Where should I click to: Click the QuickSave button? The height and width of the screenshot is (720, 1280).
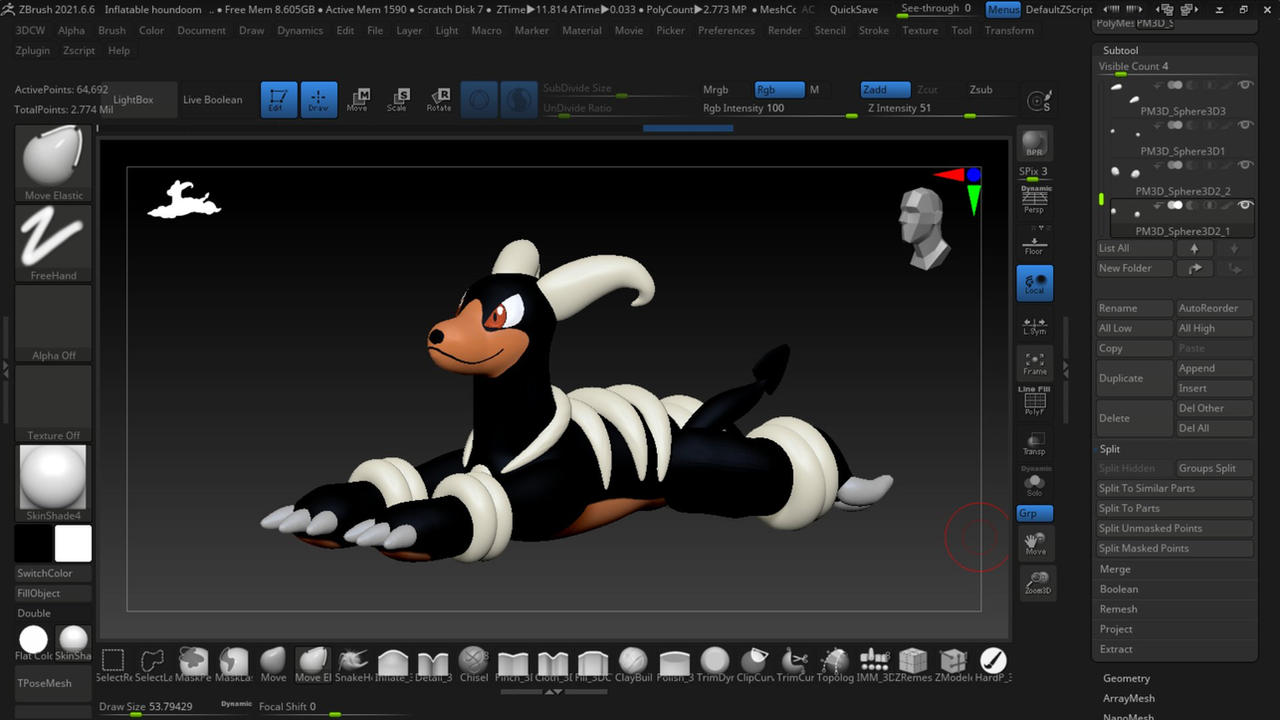(854, 10)
